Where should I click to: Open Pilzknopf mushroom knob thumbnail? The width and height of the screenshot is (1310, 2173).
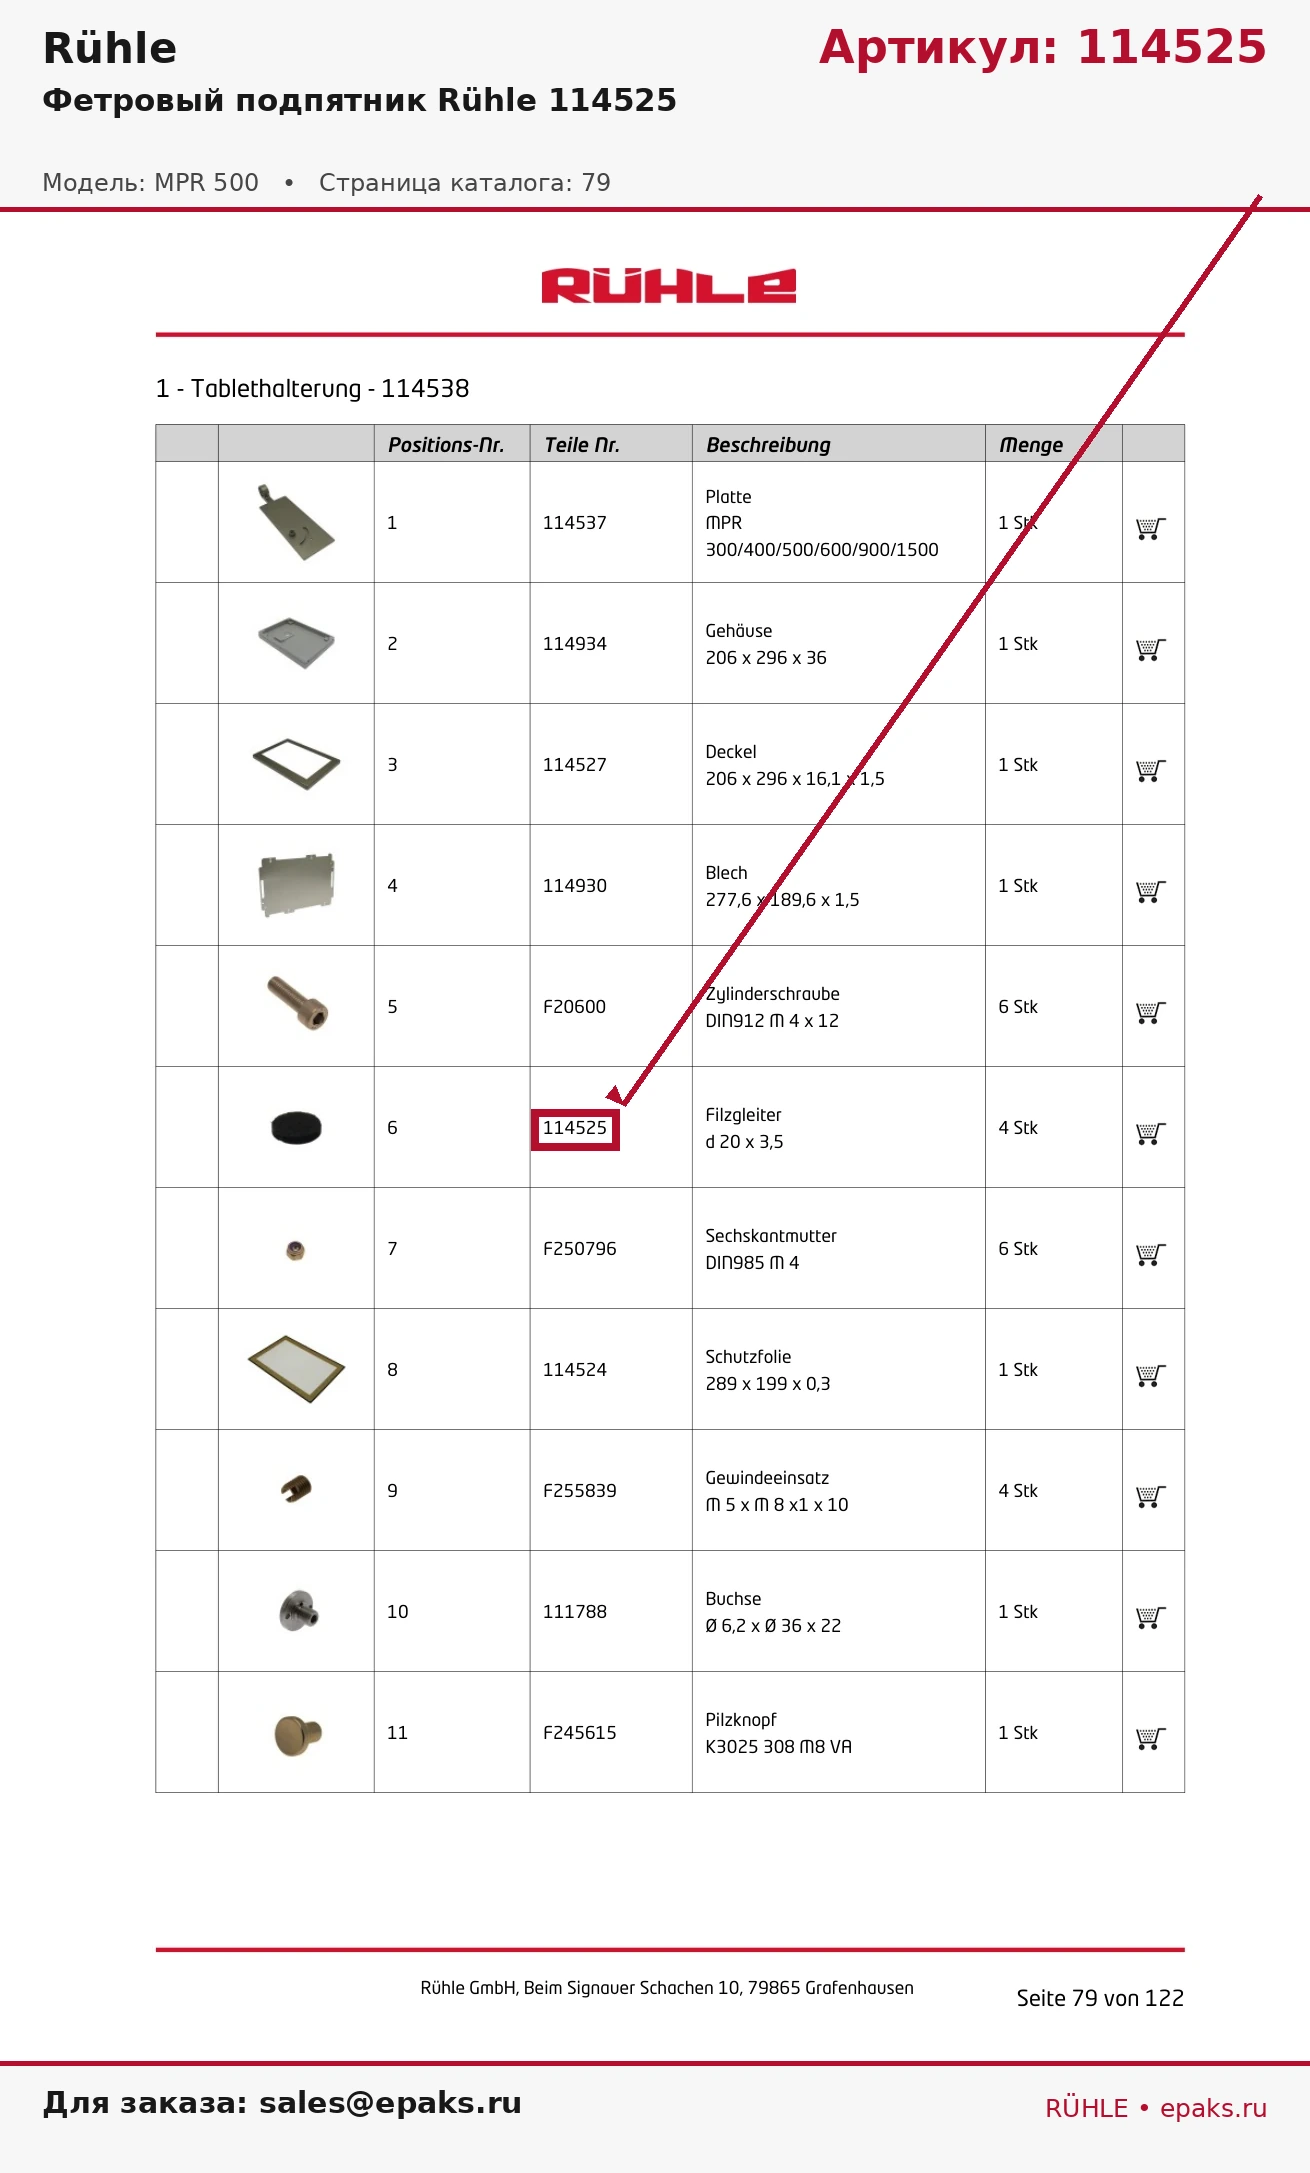click(x=297, y=1735)
